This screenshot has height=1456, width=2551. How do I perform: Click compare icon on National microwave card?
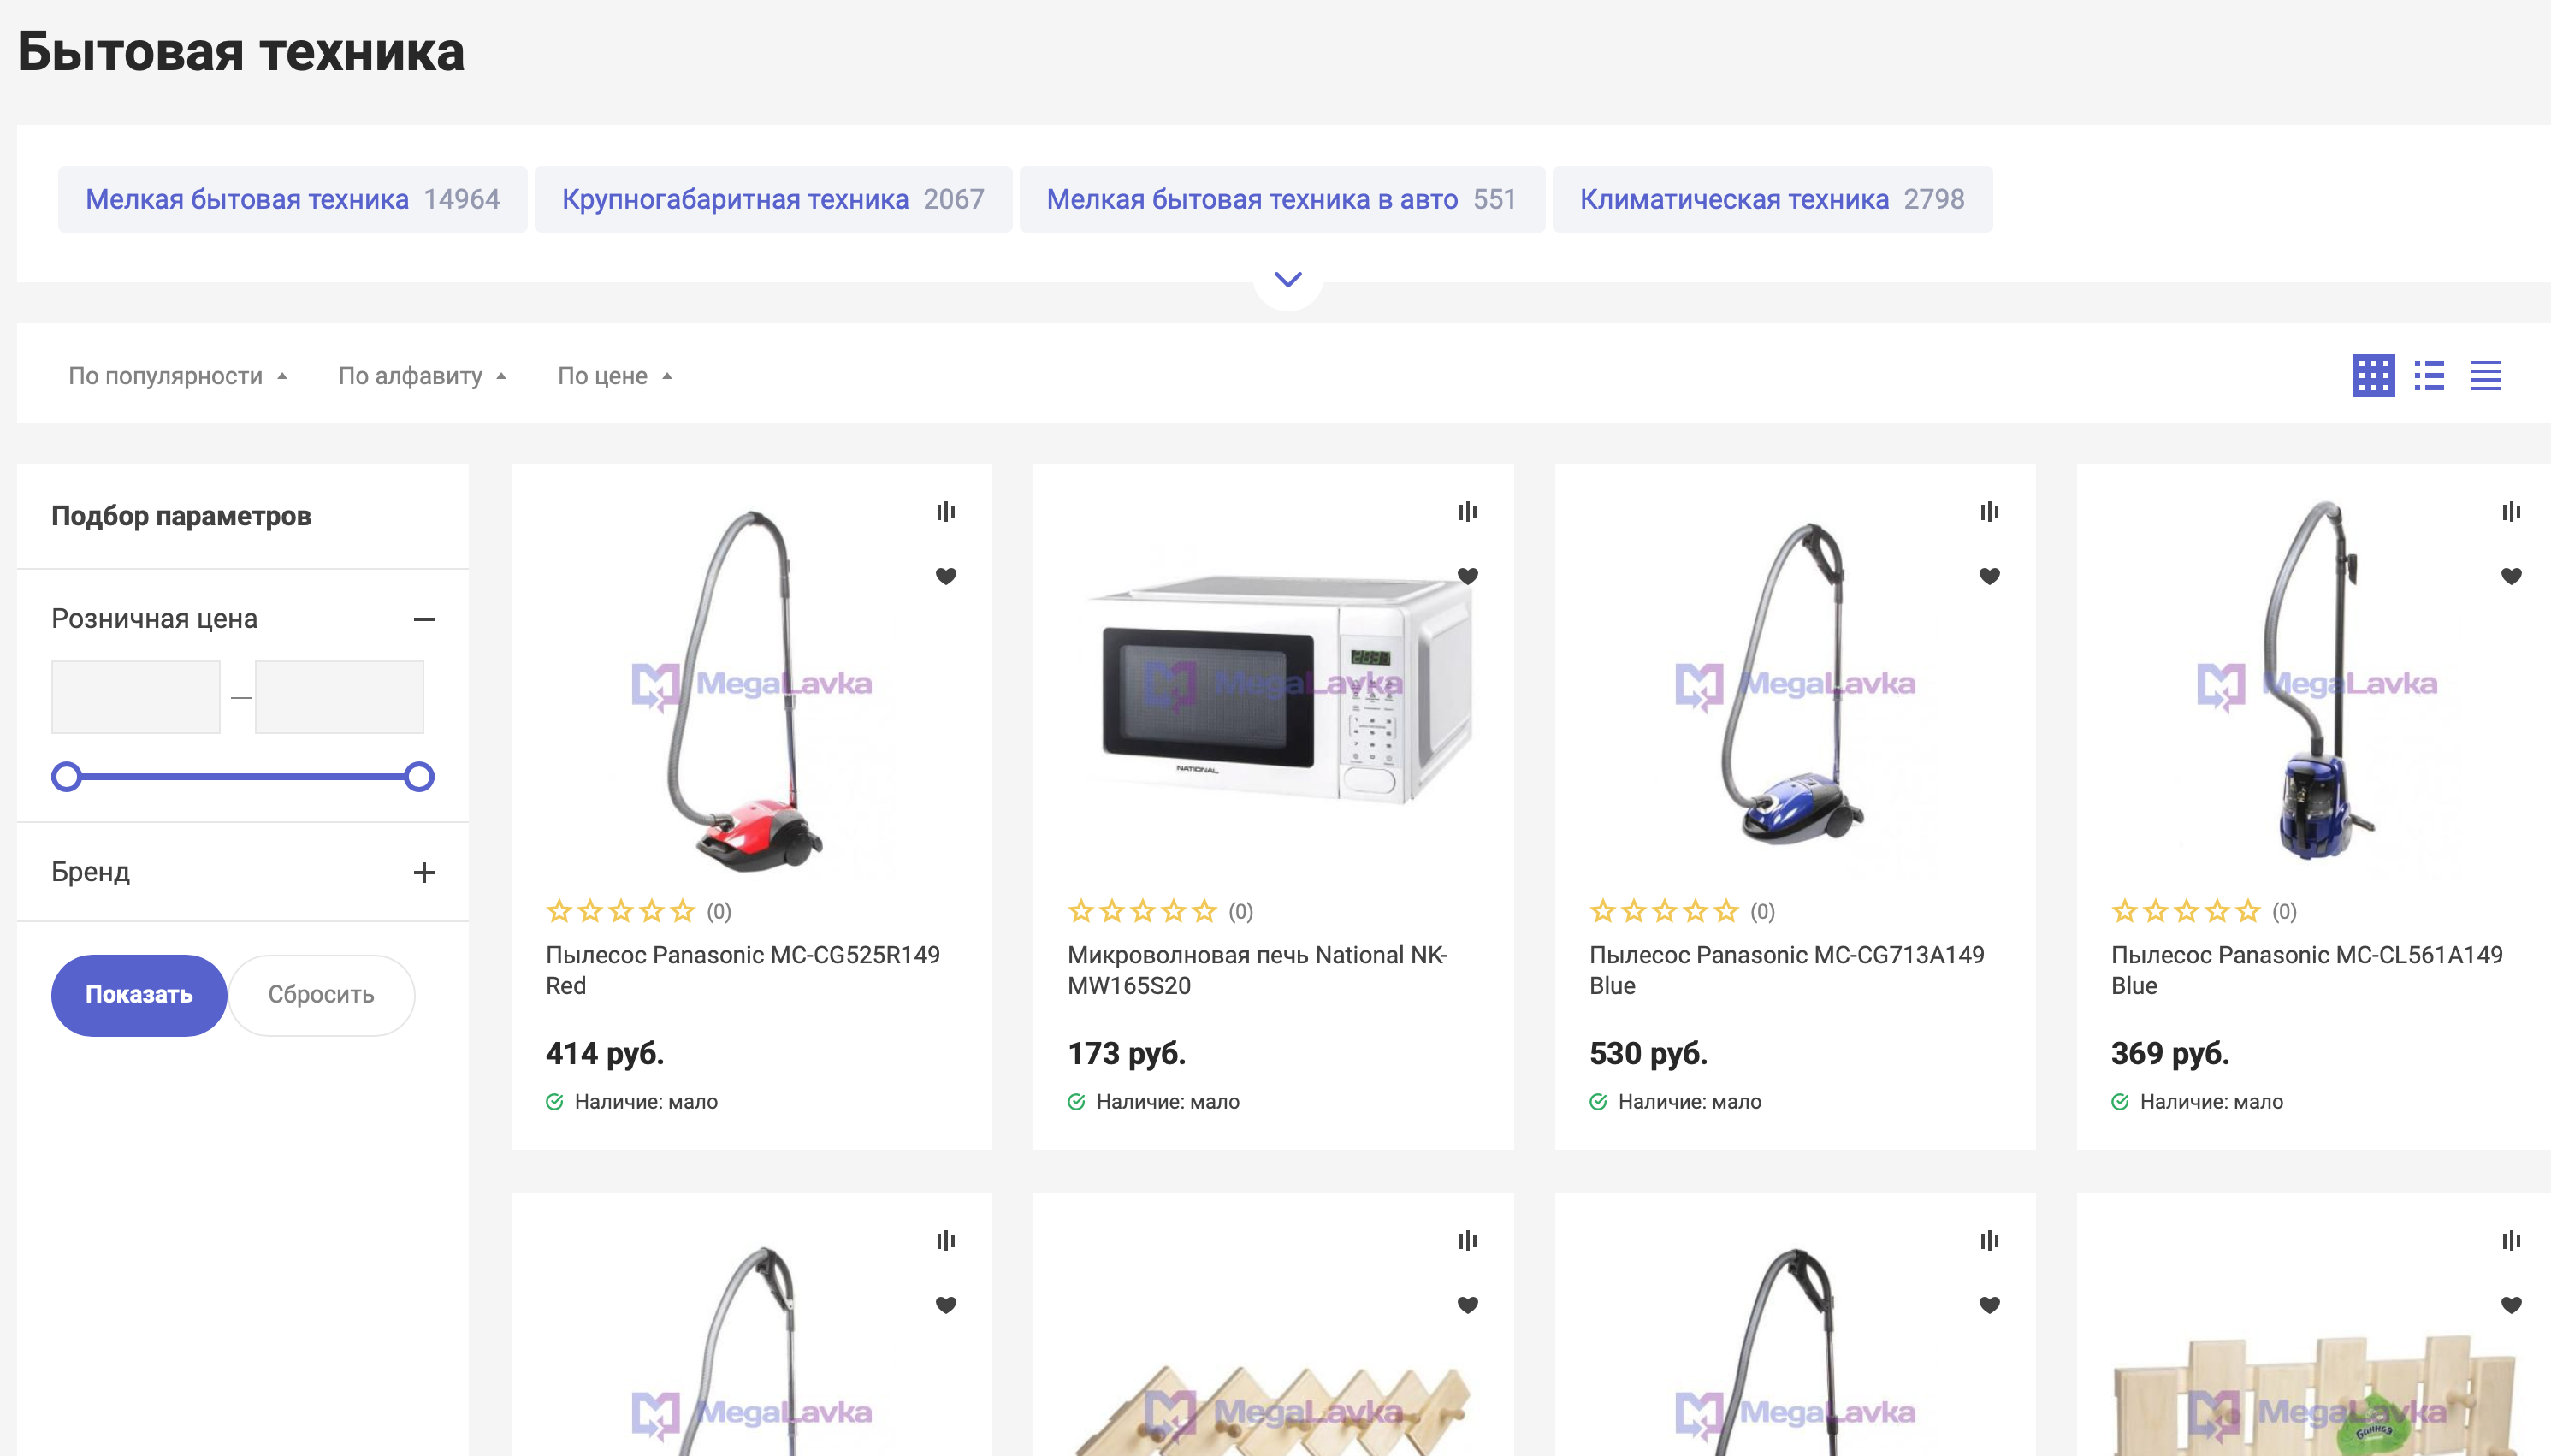[x=1467, y=512]
